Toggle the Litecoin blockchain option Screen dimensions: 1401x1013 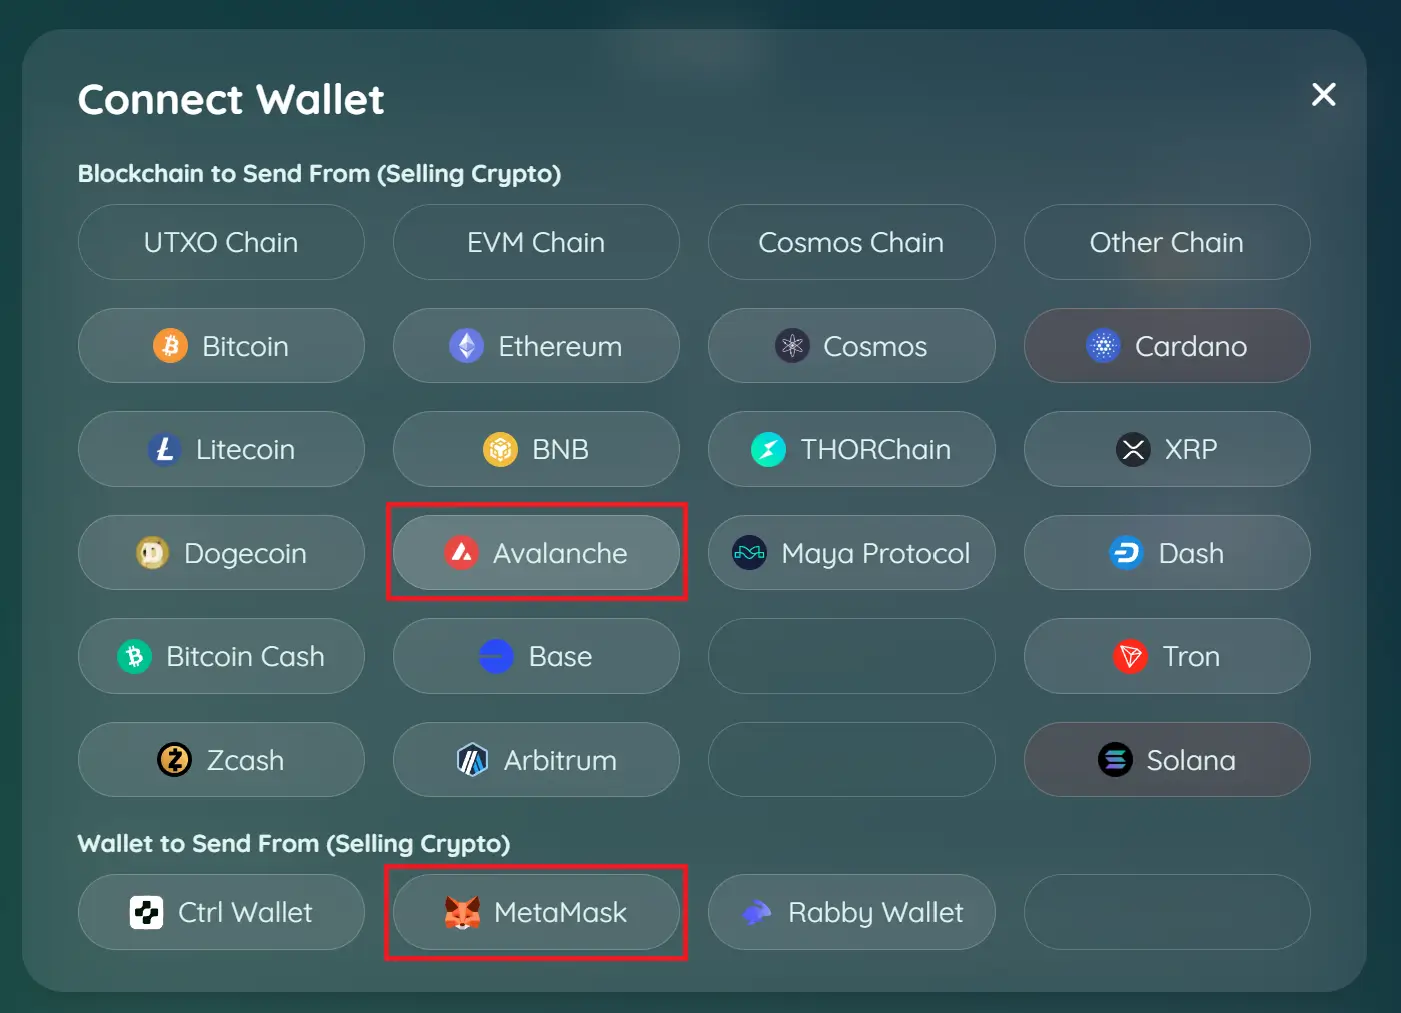pos(221,449)
